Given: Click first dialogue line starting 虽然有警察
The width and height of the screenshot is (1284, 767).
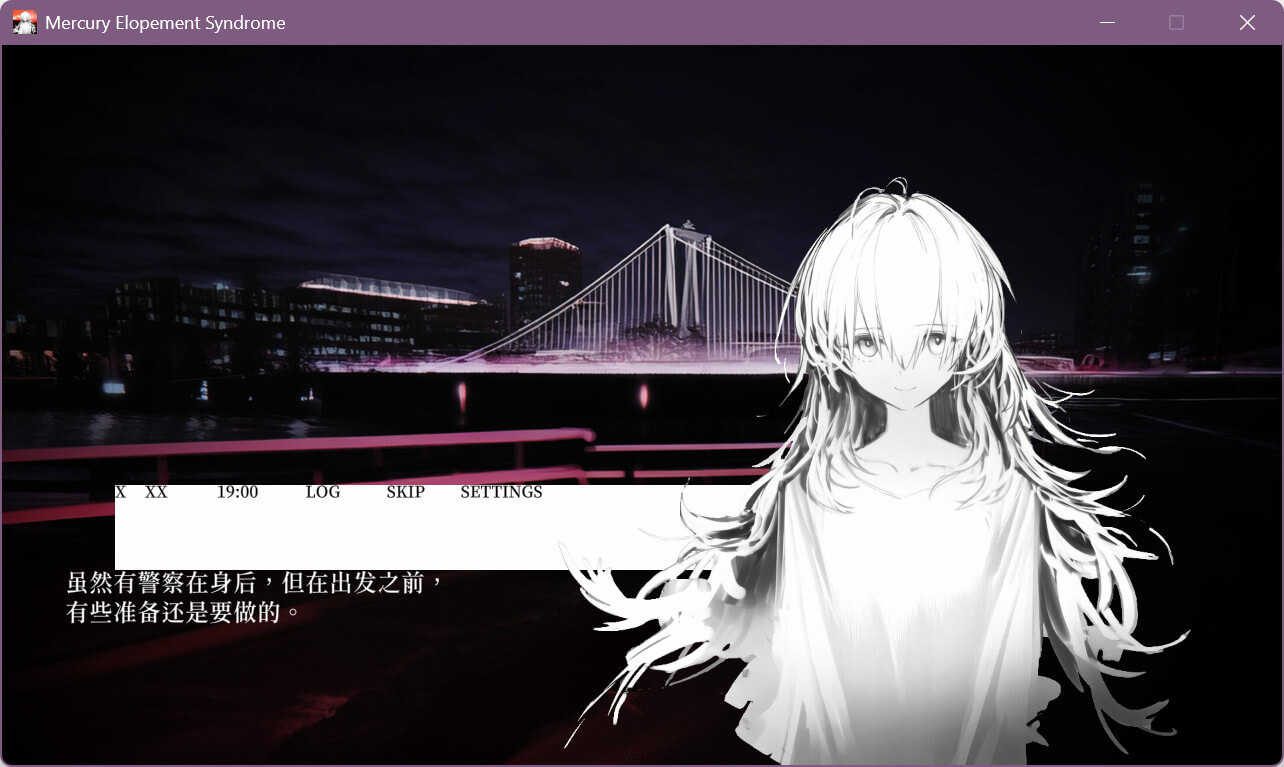Looking at the screenshot, I should click(x=254, y=582).
